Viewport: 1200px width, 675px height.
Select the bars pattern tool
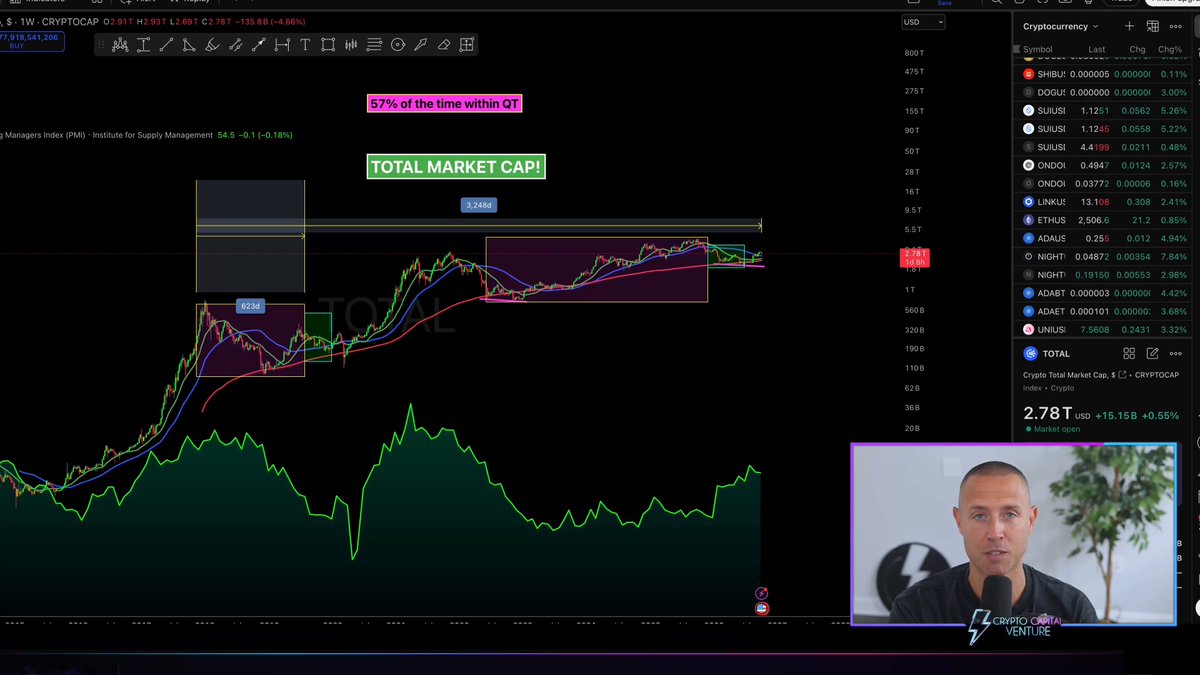(351, 44)
